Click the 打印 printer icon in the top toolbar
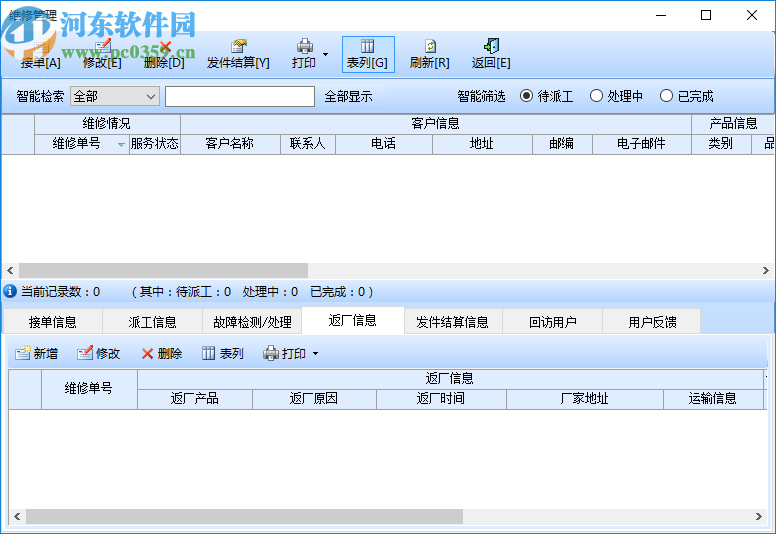This screenshot has height=534, width=776. click(x=304, y=46)
